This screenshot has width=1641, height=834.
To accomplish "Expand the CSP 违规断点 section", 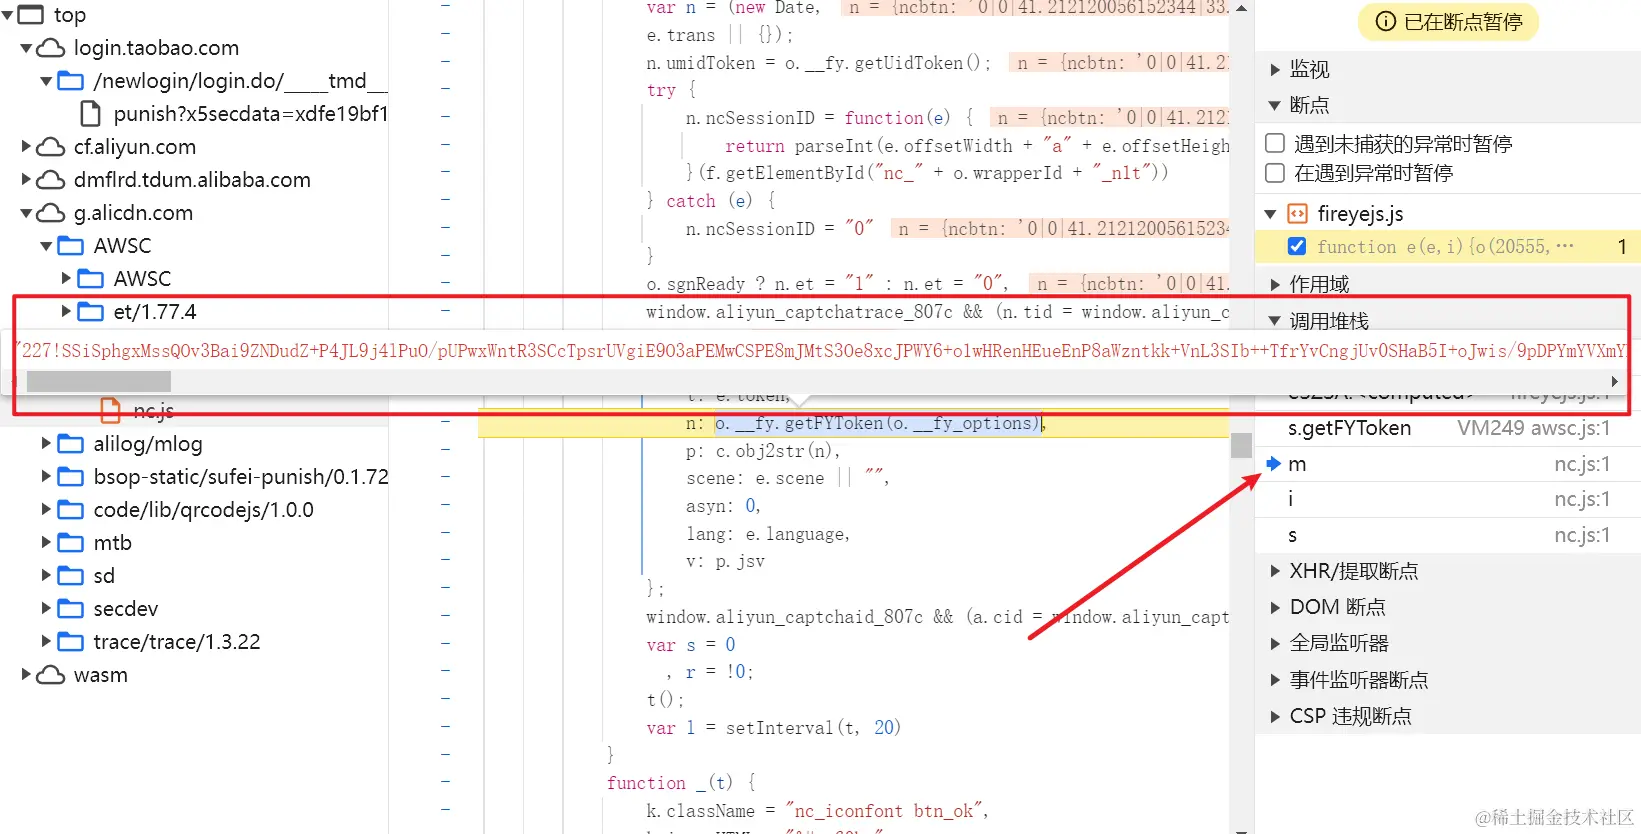I will [x=1275, y=716].
